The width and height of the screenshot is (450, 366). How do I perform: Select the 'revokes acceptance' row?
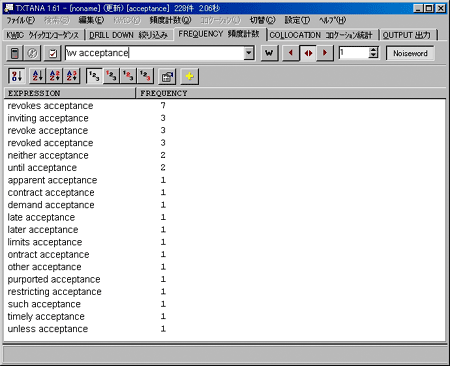[224, 106]
